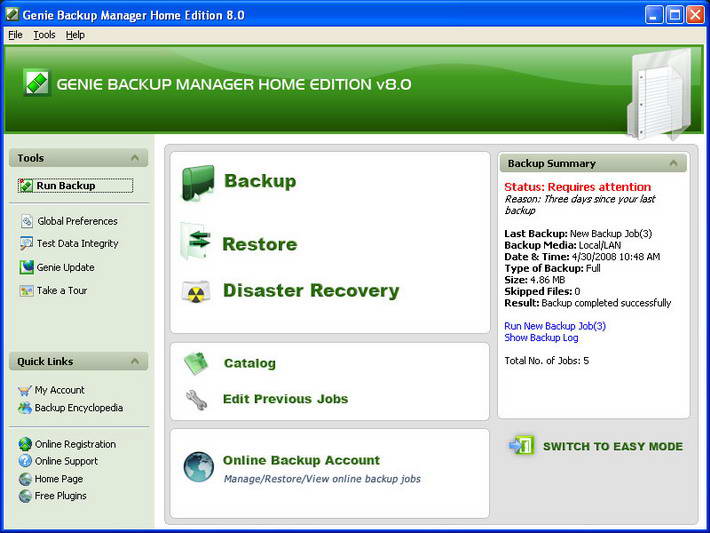Click the Free Plugins globe icon
Screen dimensions: 710x533
25,496
